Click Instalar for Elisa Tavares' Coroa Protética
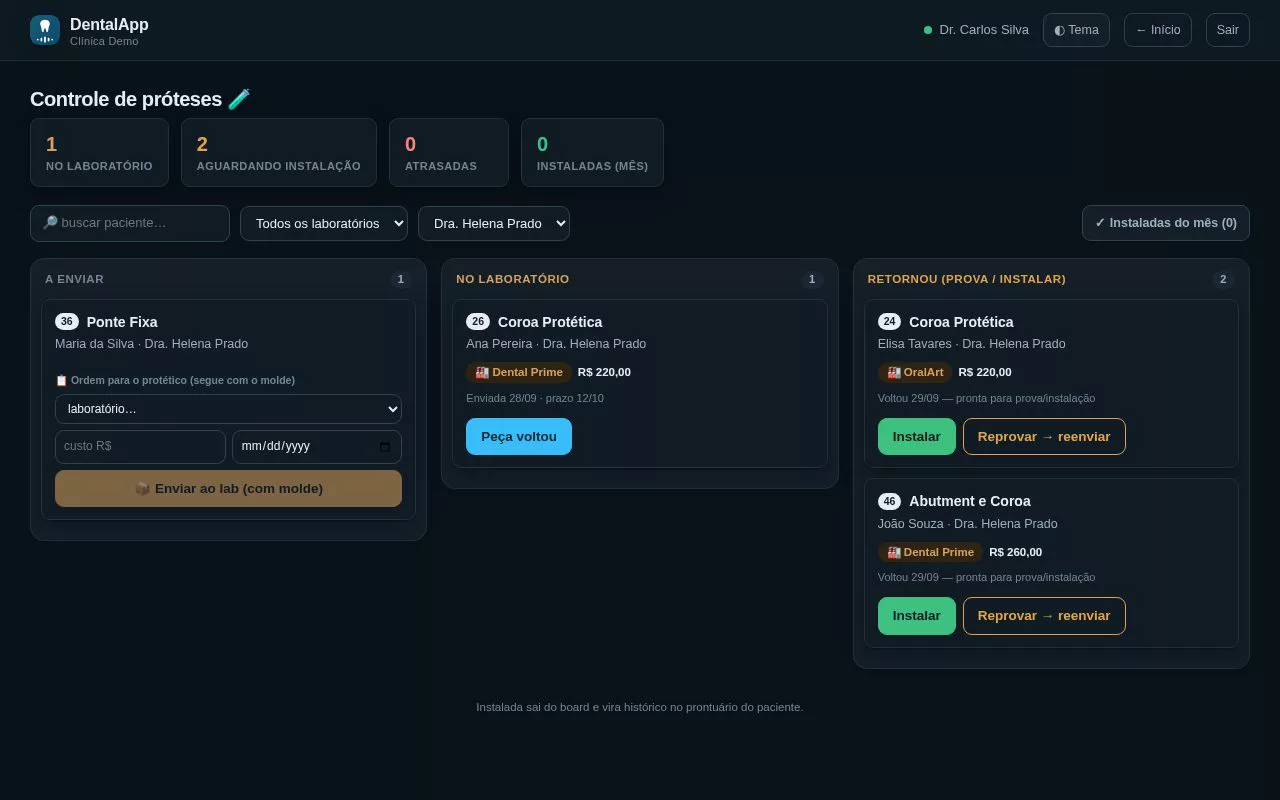The width and height of the screenshot is (1280, 800). [x=917, y=436]
